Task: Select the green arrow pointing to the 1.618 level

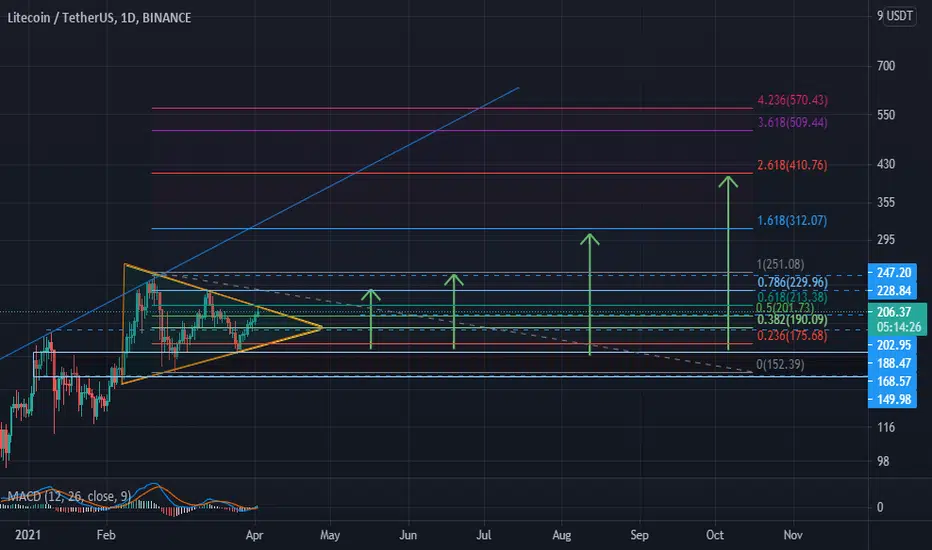Action: click(x=590, y=294)
